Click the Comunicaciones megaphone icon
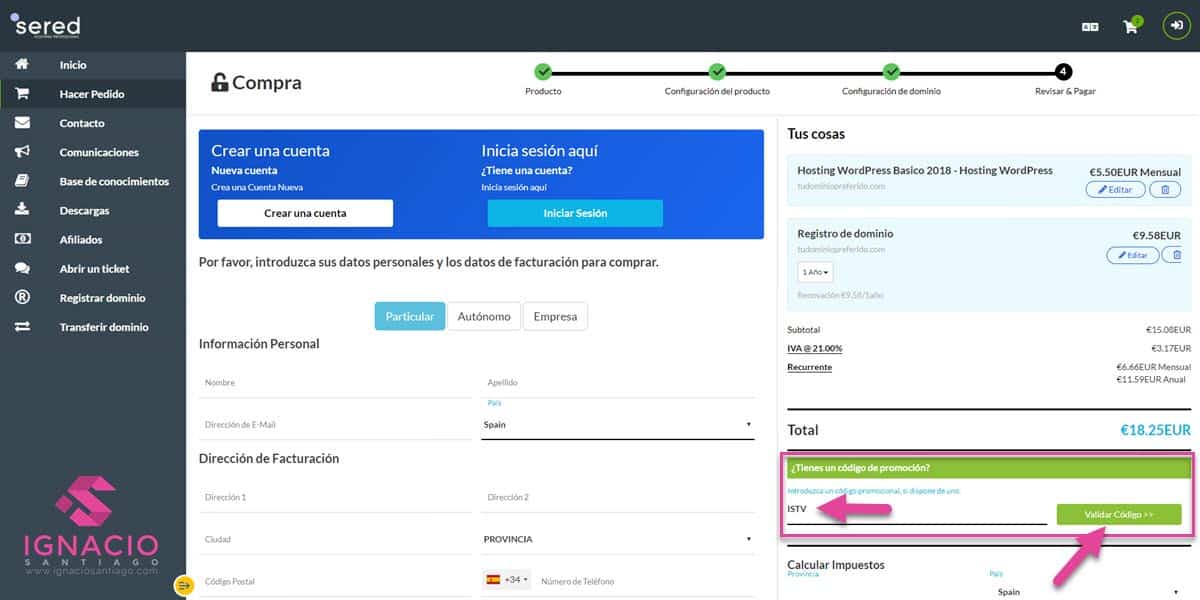The width and height of the screenshot is (1200, 600). tap(22, 152)
